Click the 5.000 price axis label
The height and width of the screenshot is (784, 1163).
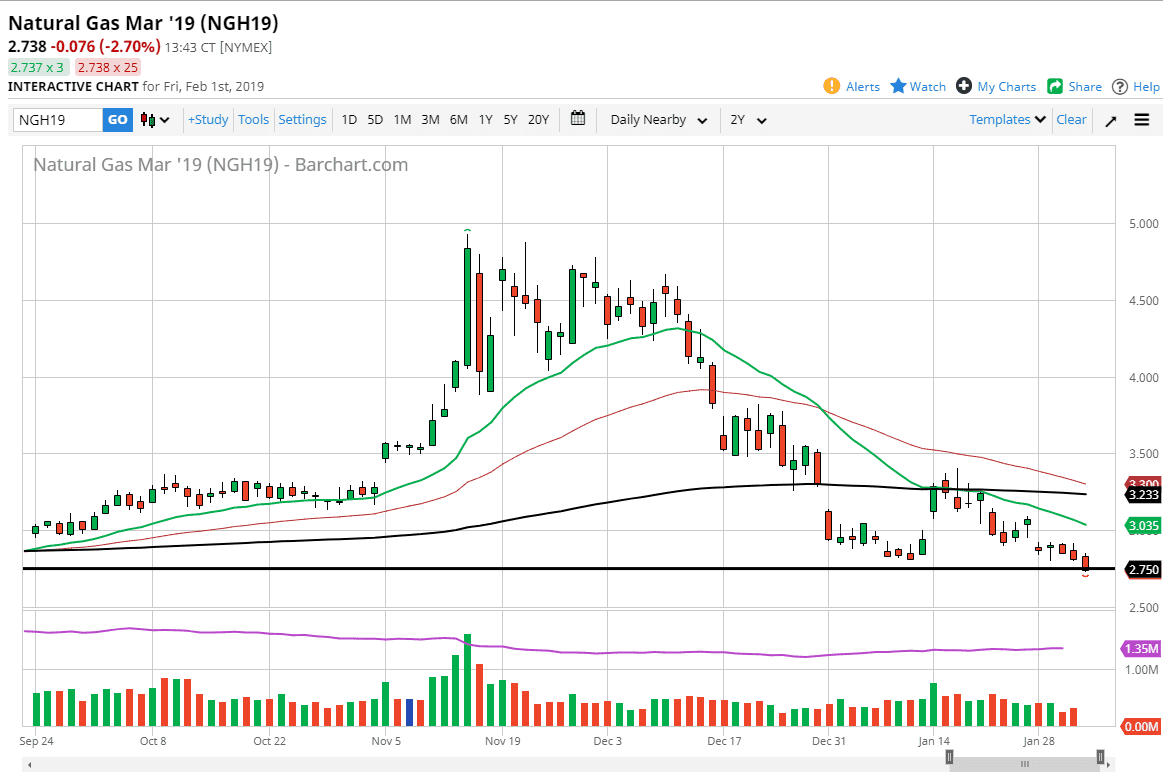coord(1143,223)
